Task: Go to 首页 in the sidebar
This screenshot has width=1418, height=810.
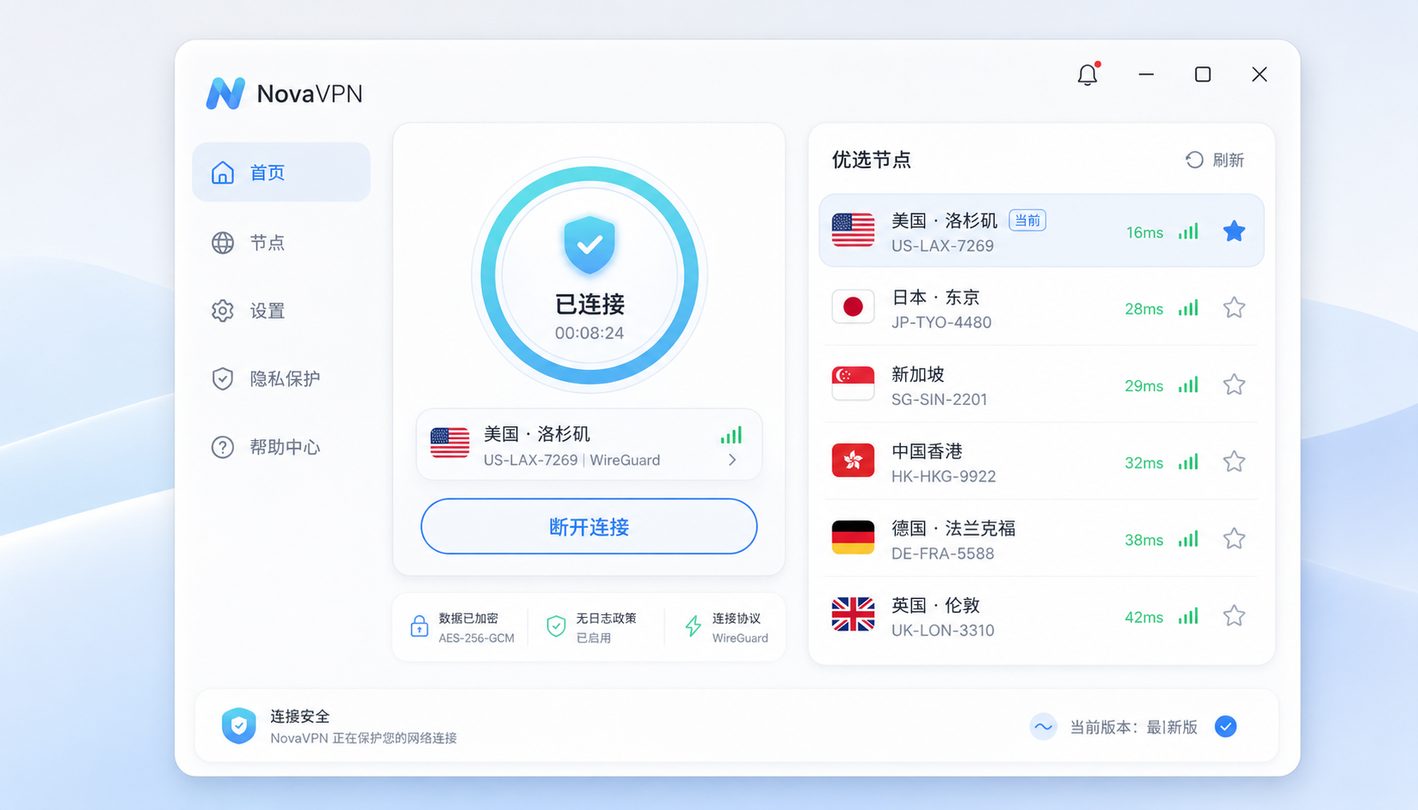Action: click(x=281, y=172)
